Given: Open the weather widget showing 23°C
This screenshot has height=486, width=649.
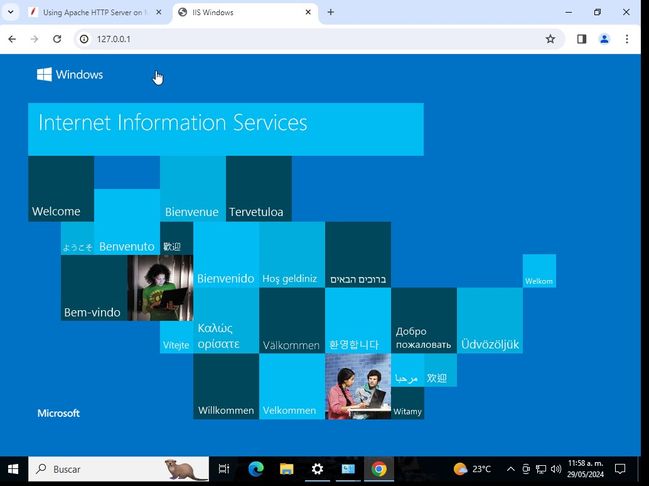Looking at the screenshot, I should [472, 469].
